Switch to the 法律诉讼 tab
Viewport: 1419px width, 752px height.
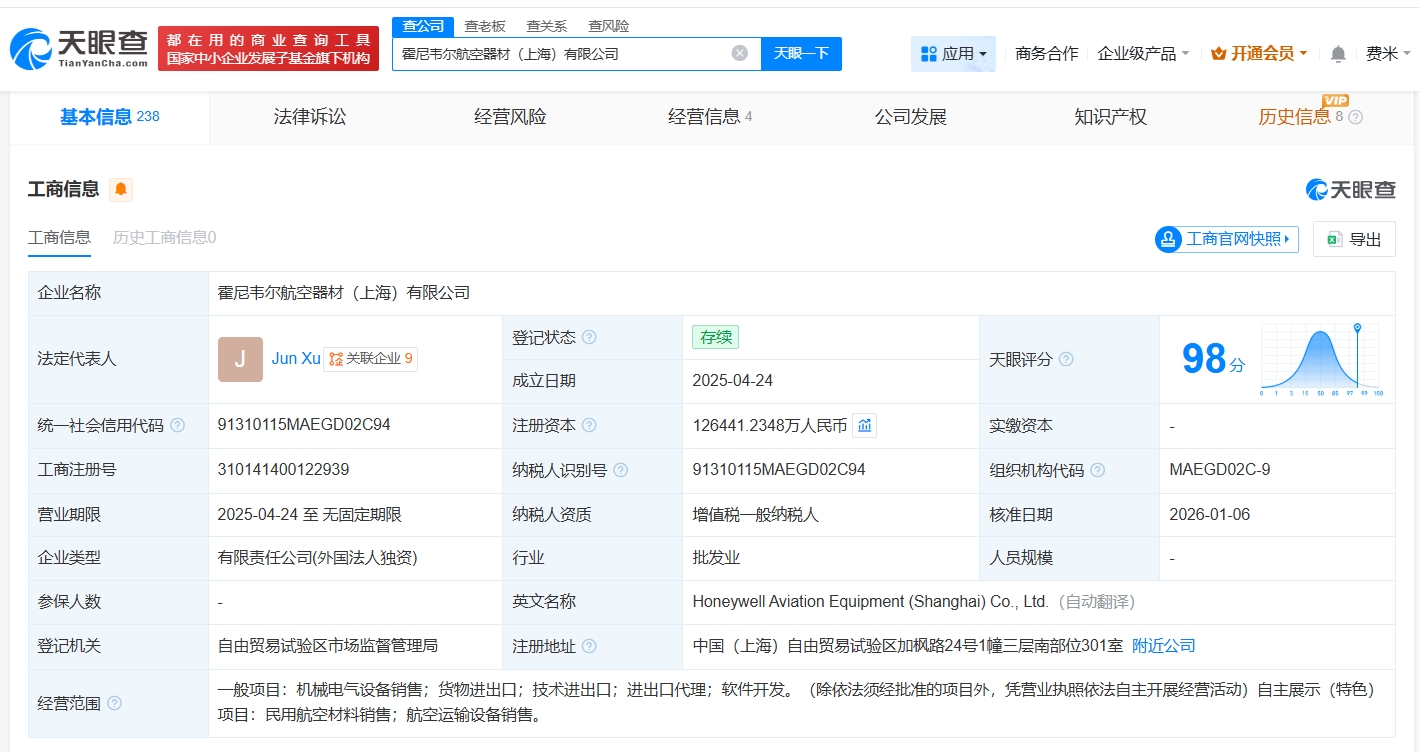coord(310,117)
